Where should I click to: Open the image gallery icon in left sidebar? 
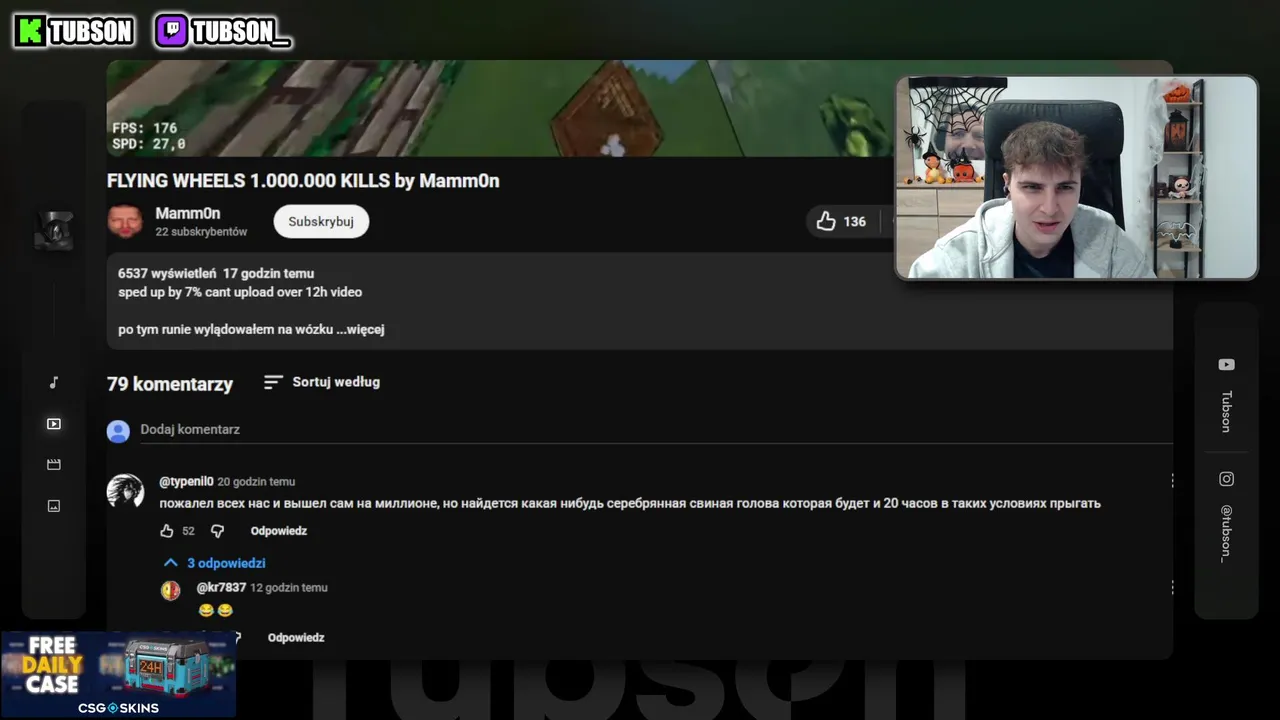[54, 506]
